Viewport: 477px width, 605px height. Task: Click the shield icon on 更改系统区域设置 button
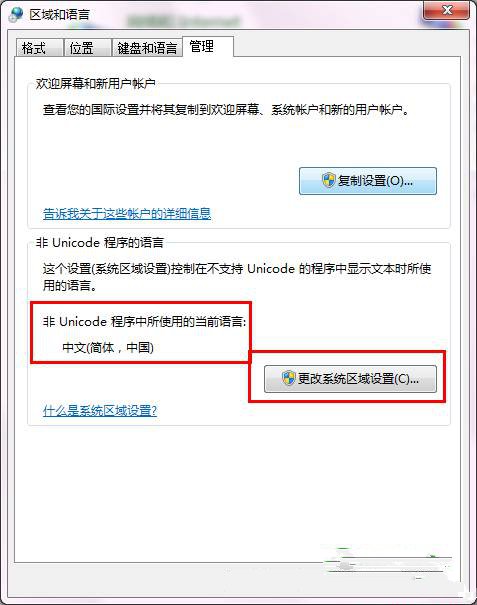pos(288,379)
